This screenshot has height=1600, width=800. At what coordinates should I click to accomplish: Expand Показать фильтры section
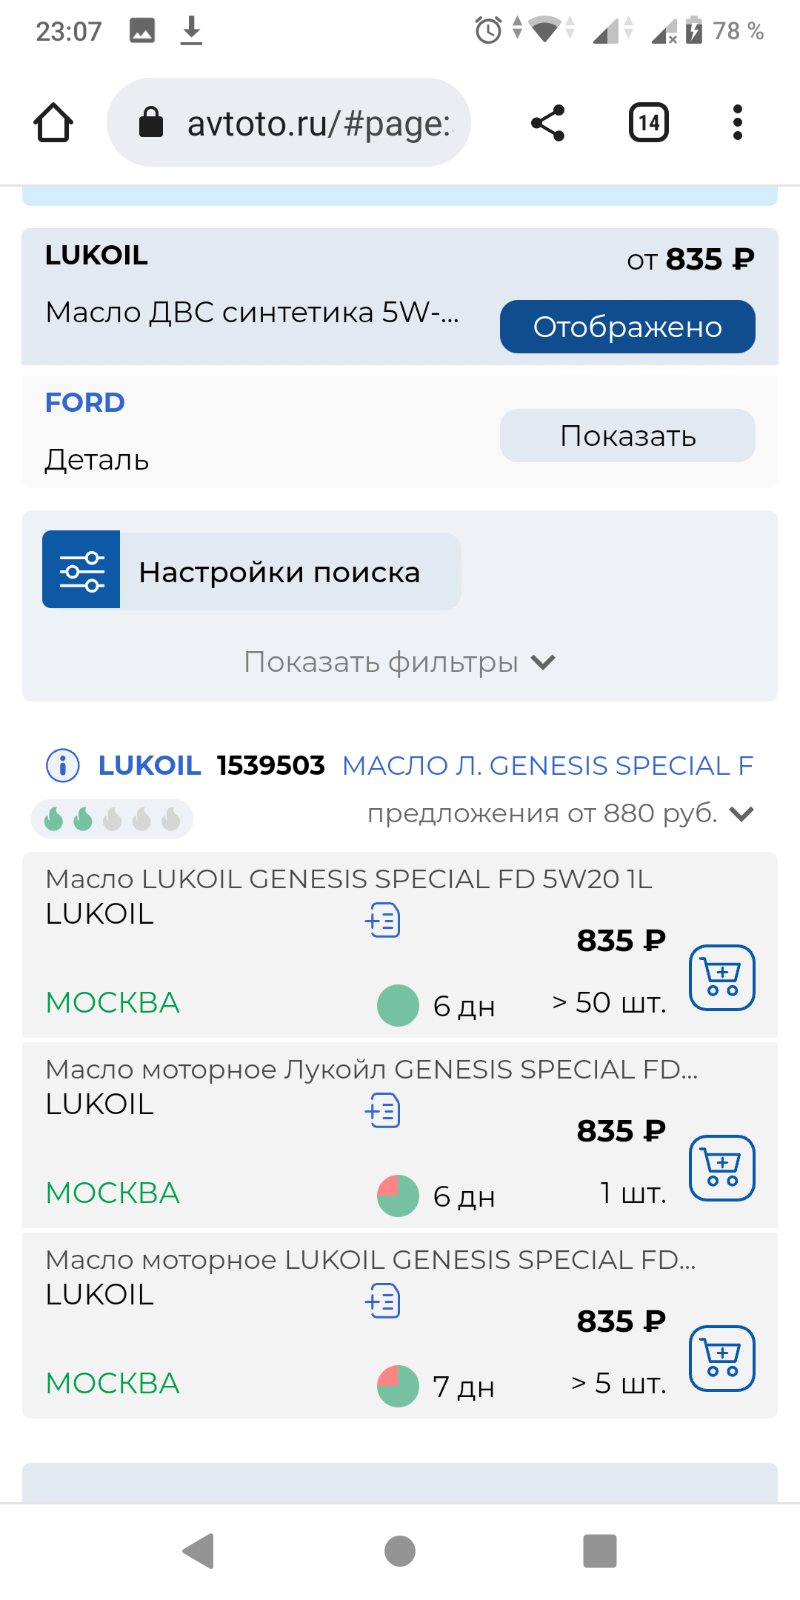pyautogui.click(x=399, y=662)
